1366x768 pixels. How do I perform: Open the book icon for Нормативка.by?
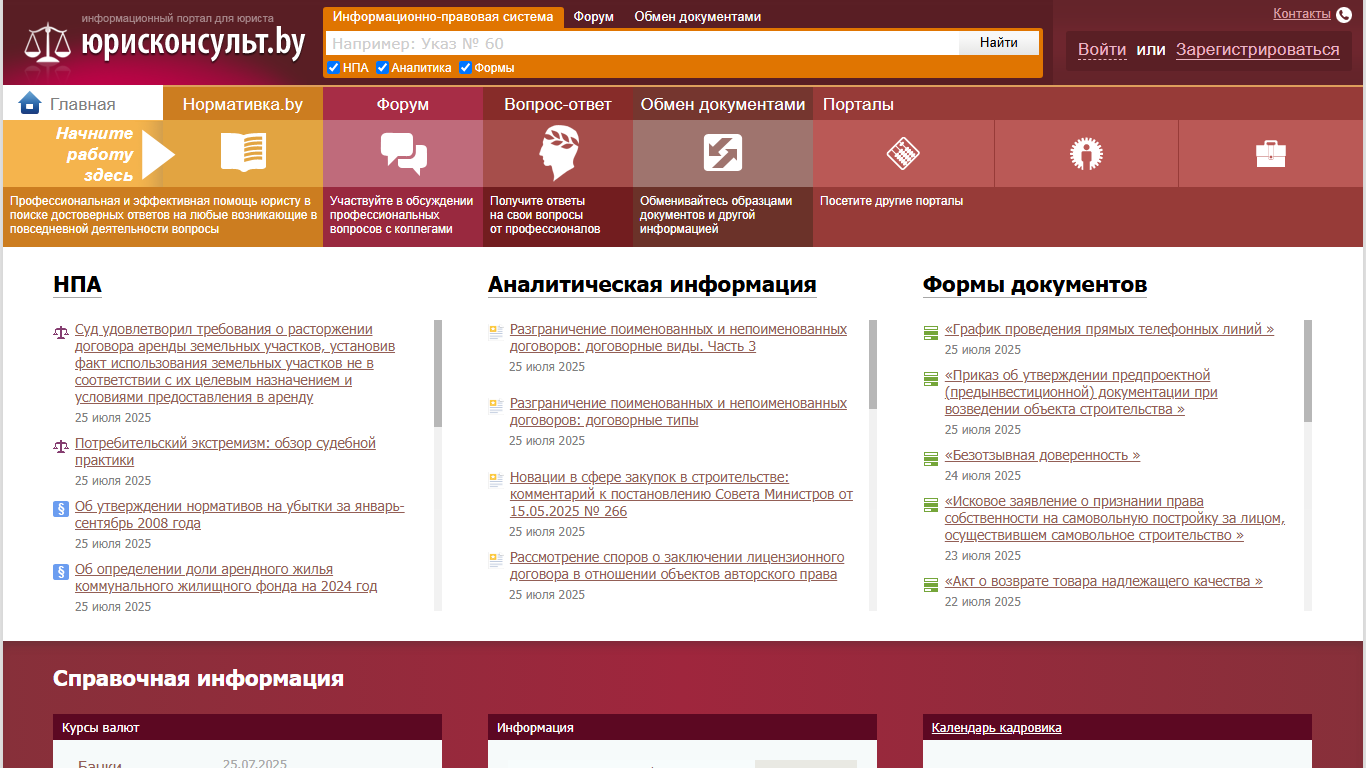(243, 153)
